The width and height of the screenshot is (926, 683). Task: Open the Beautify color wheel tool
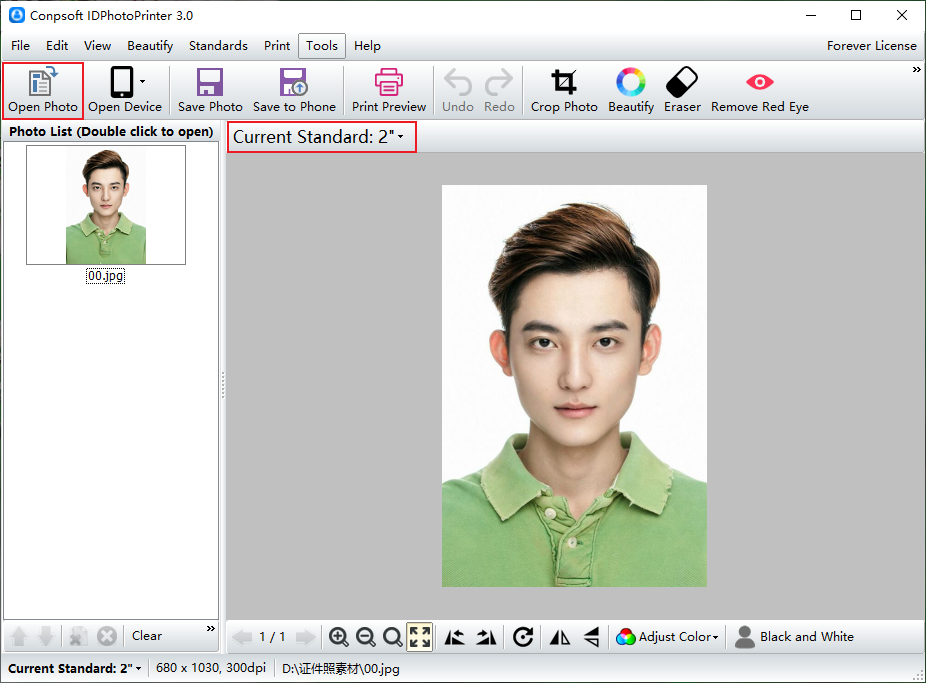tap(631, 90)
